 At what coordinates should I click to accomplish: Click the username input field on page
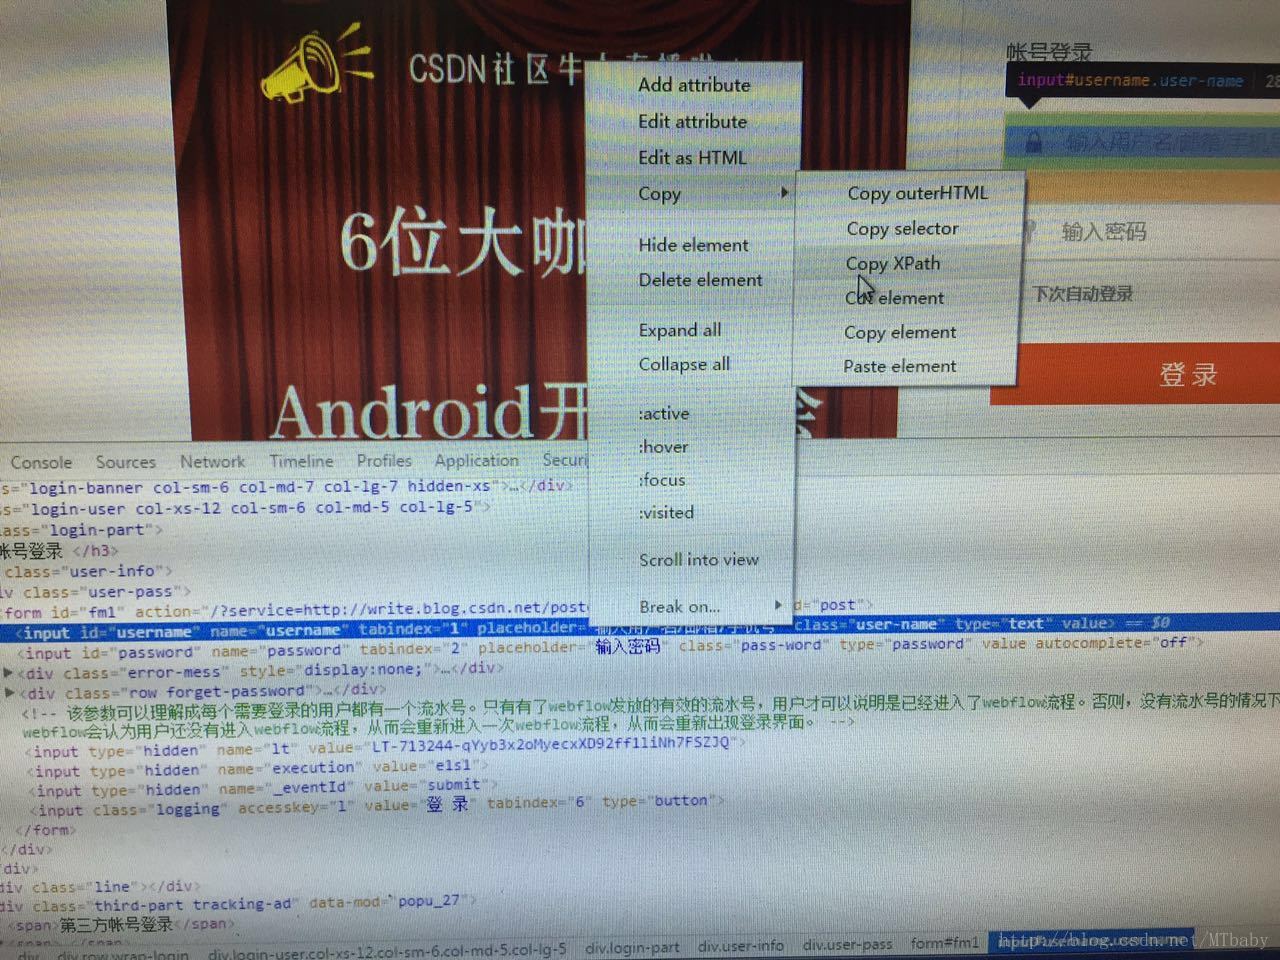[x=1142, y=142]
